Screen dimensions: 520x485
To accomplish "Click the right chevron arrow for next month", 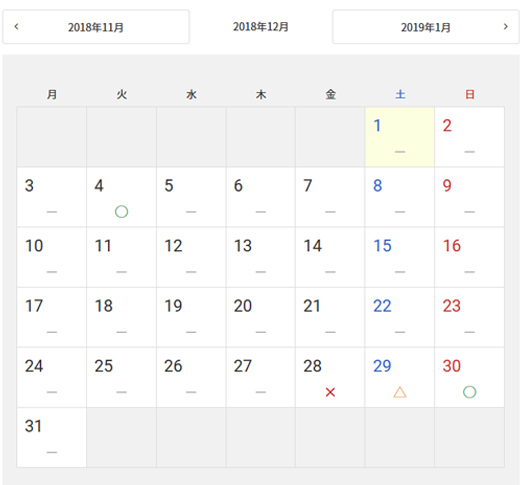I will (x=505, y=27).
